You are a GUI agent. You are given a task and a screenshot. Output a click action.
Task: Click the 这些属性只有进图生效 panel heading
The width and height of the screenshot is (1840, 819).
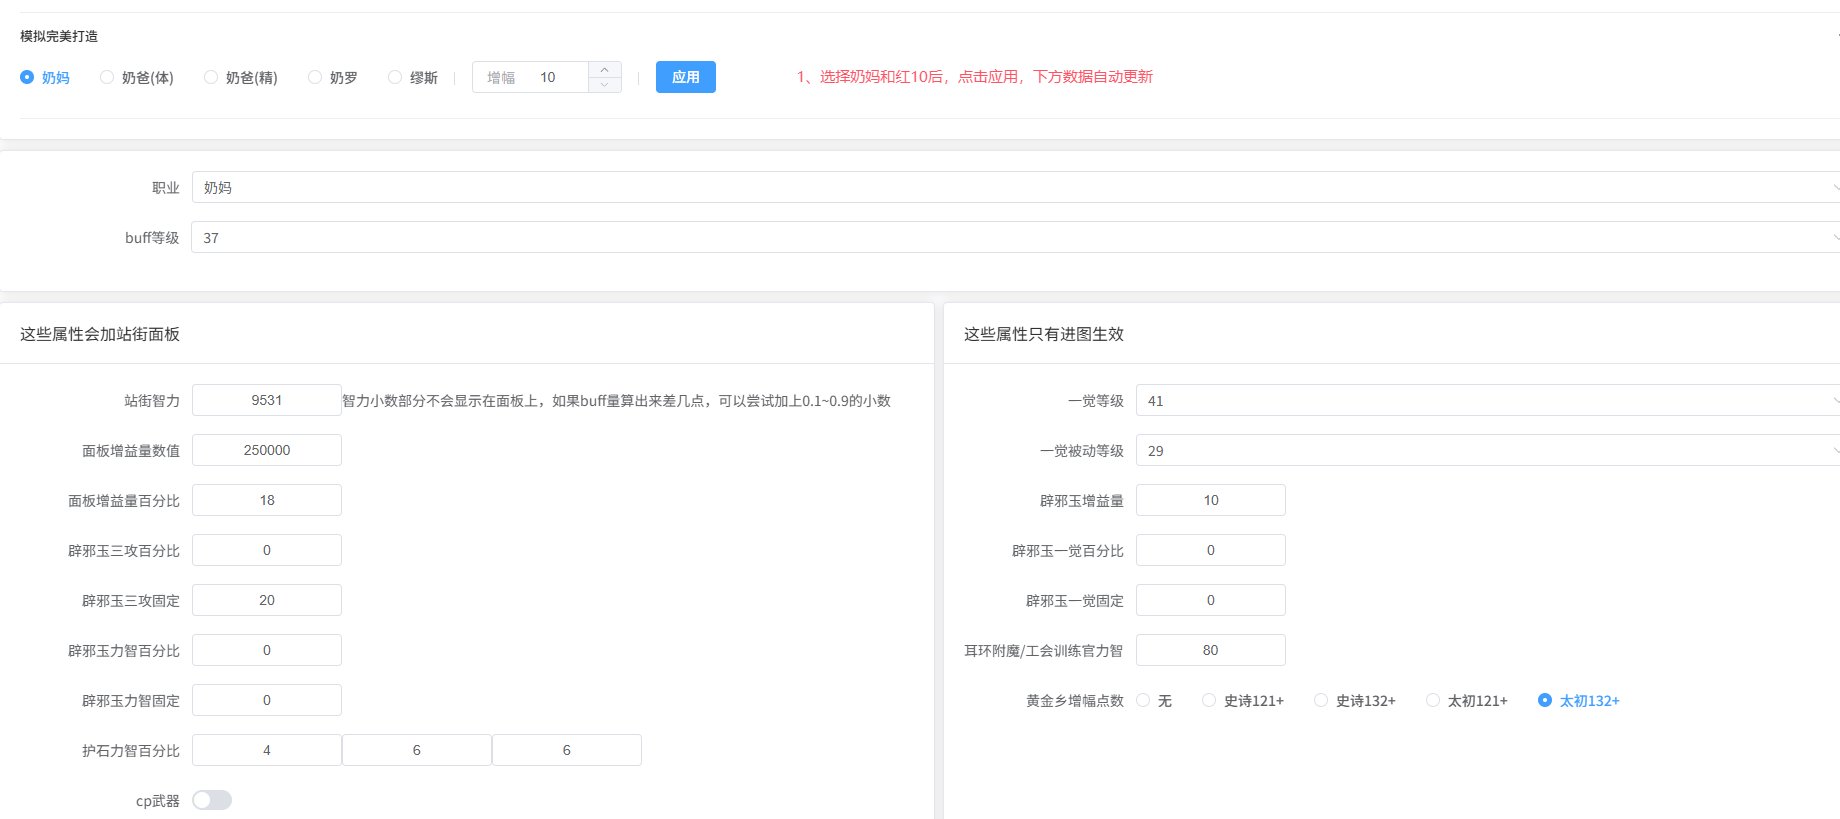pos(1044,334)
